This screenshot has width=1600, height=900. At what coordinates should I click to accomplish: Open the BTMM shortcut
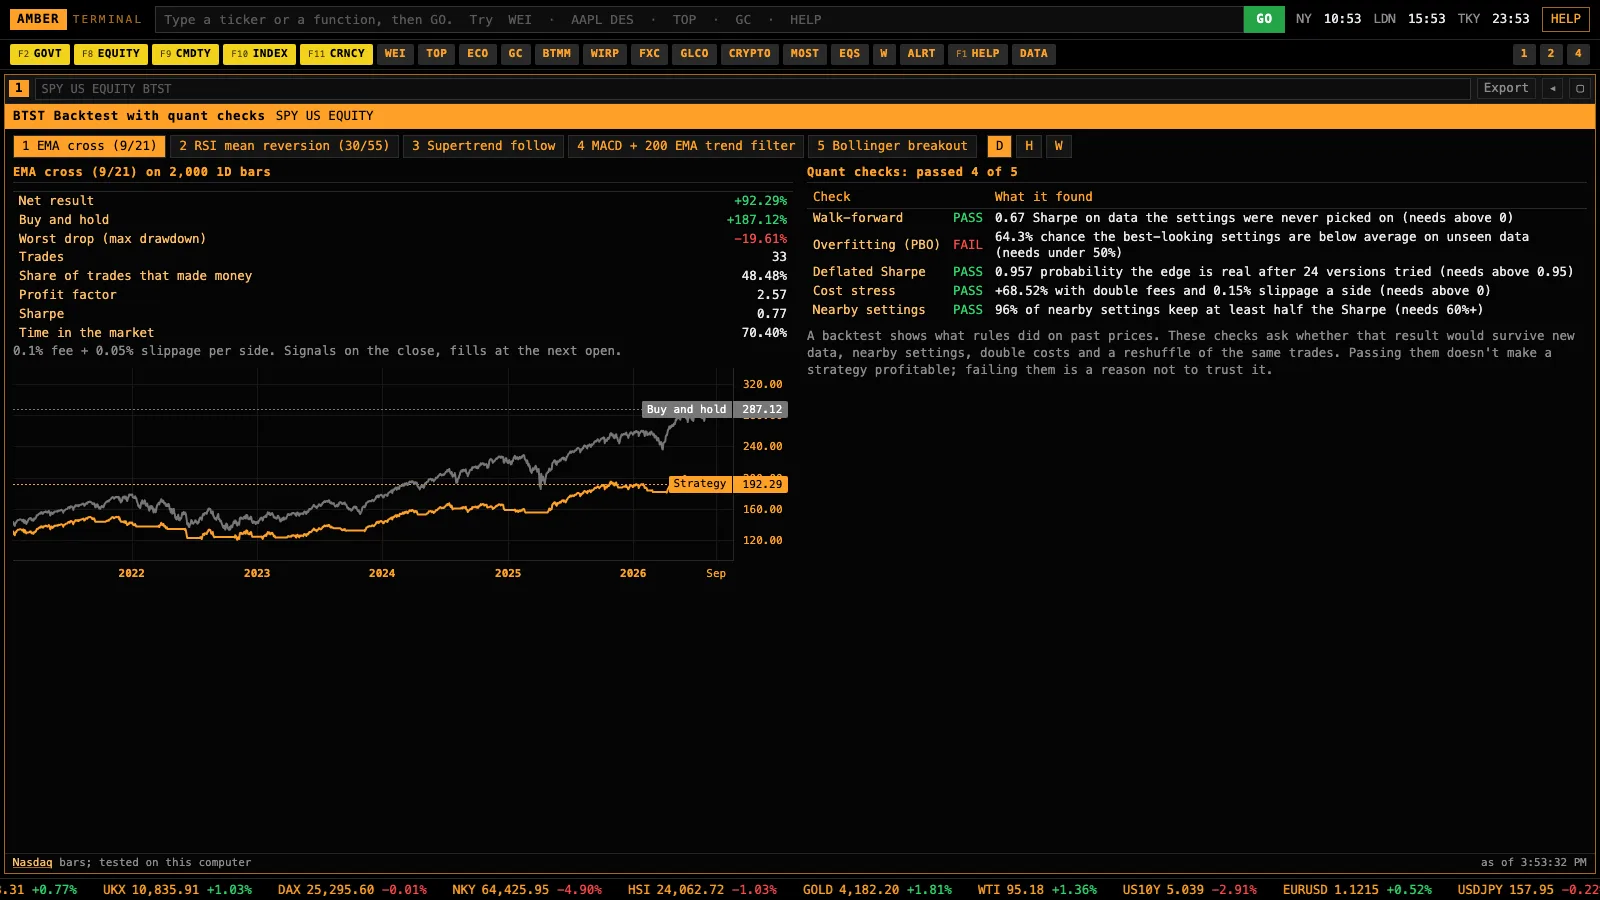click(x=556, y=54)
